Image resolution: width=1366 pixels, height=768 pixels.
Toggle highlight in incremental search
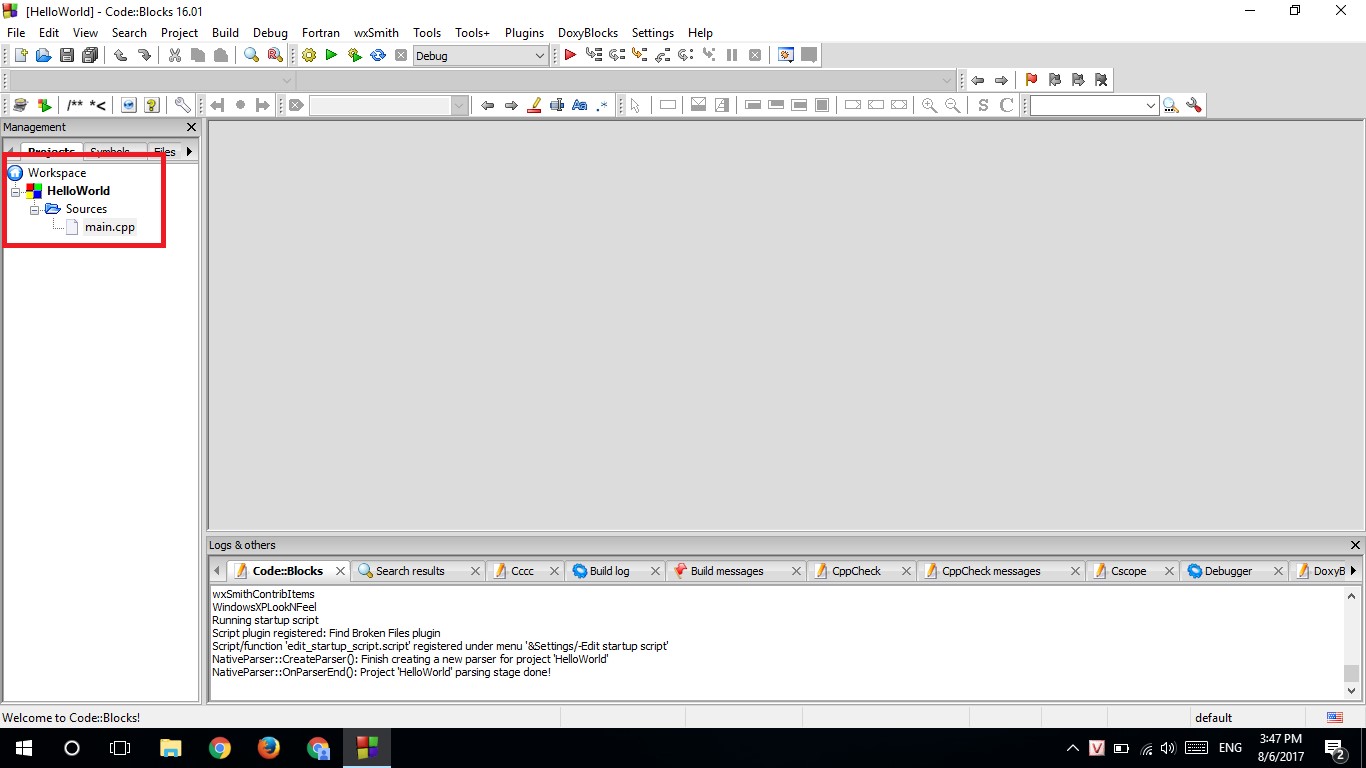coord(534,105)
